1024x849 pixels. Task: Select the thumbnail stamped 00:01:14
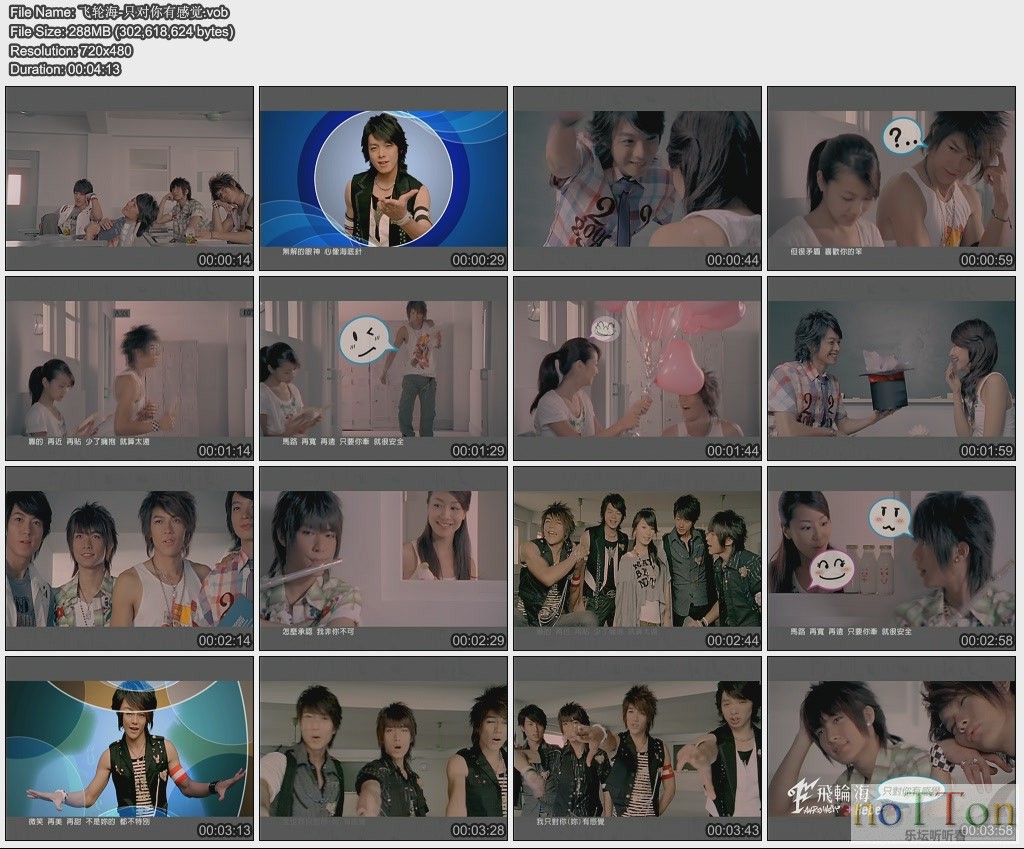tap(129, 368)
